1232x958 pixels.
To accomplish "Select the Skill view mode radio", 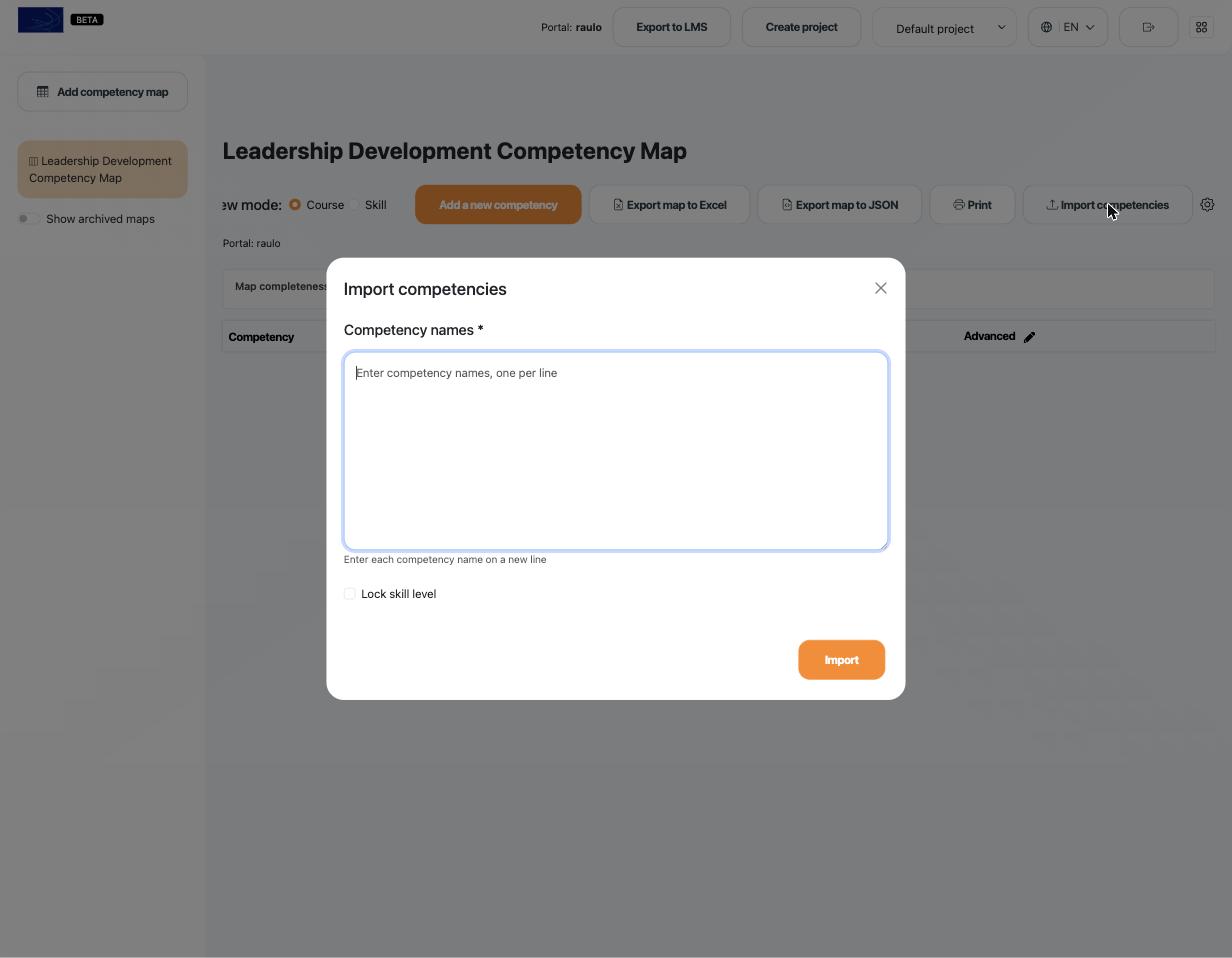I will click(x=354, y=205).
